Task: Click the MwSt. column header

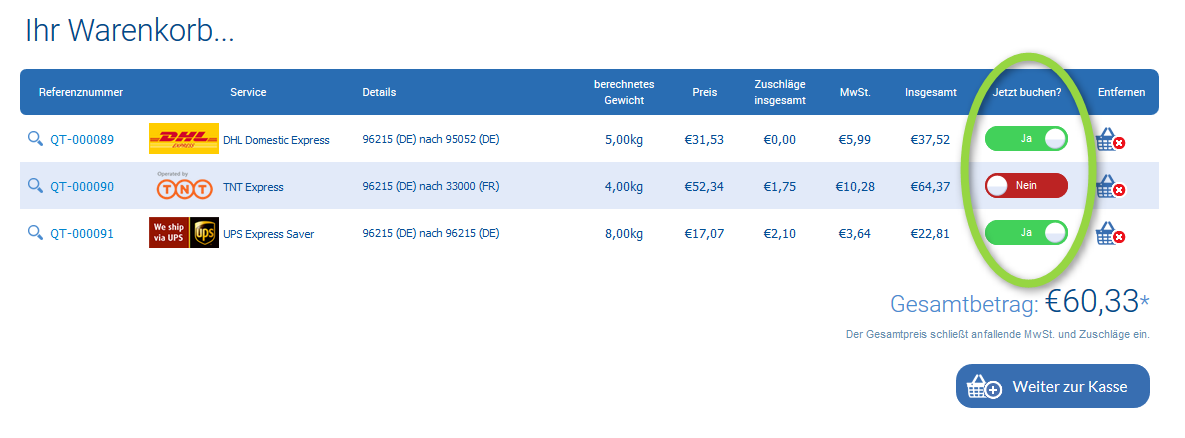Action: tap(855, 92)
